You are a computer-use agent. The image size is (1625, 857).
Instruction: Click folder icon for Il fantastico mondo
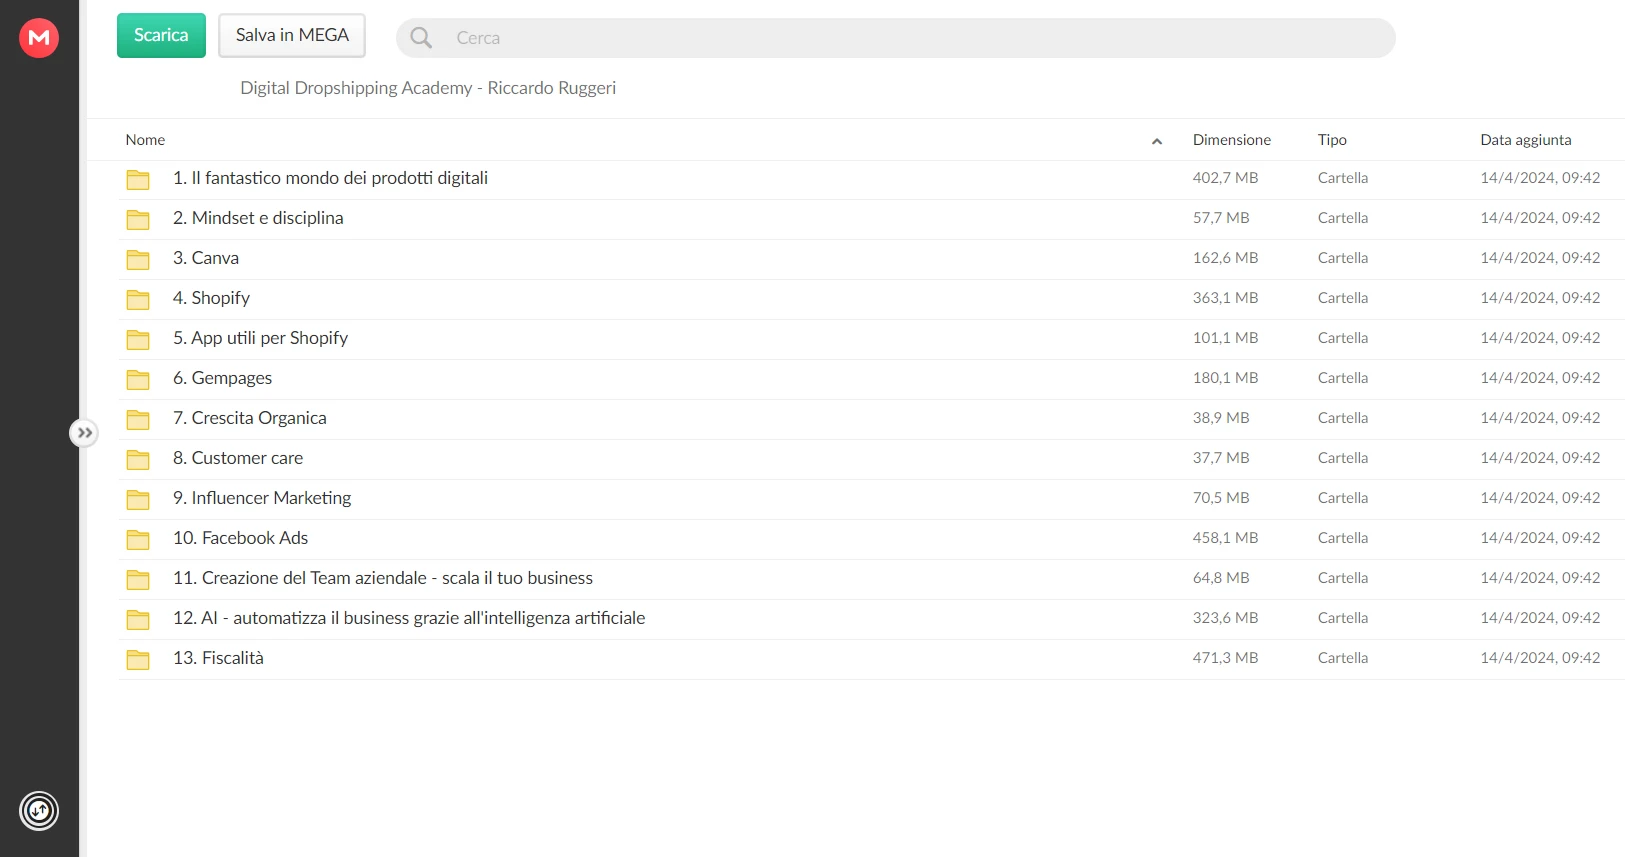click(138, 179)
